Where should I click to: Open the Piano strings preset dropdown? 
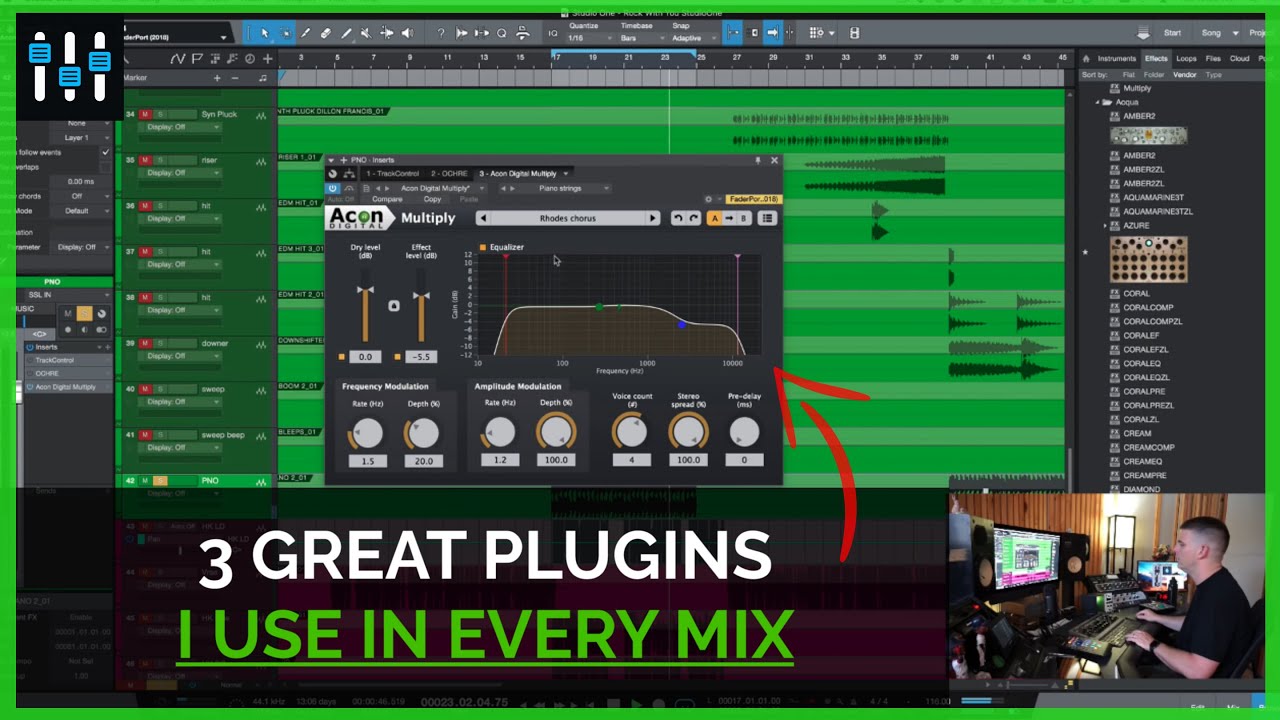pos(606,188)
